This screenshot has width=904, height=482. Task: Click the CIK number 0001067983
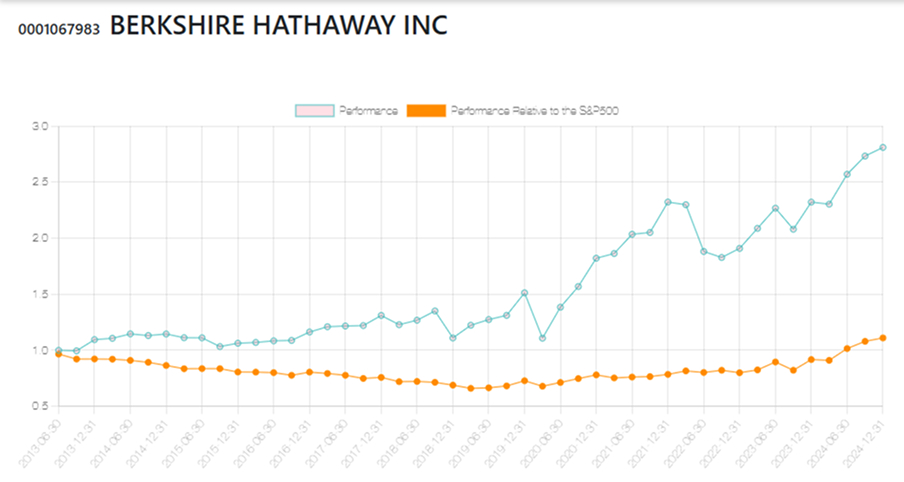click(59, 29)
